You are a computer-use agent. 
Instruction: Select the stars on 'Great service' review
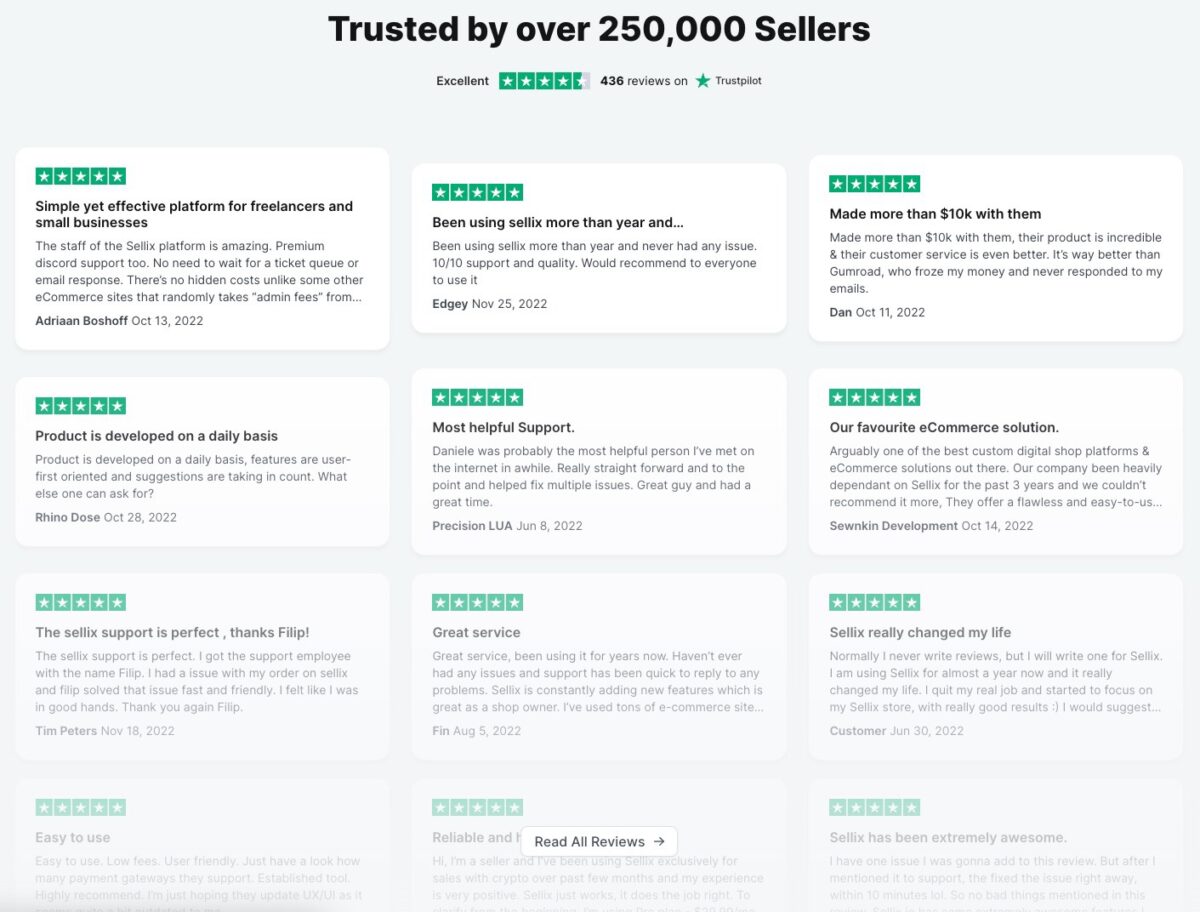pyautogui.click(x=477, y=602)
